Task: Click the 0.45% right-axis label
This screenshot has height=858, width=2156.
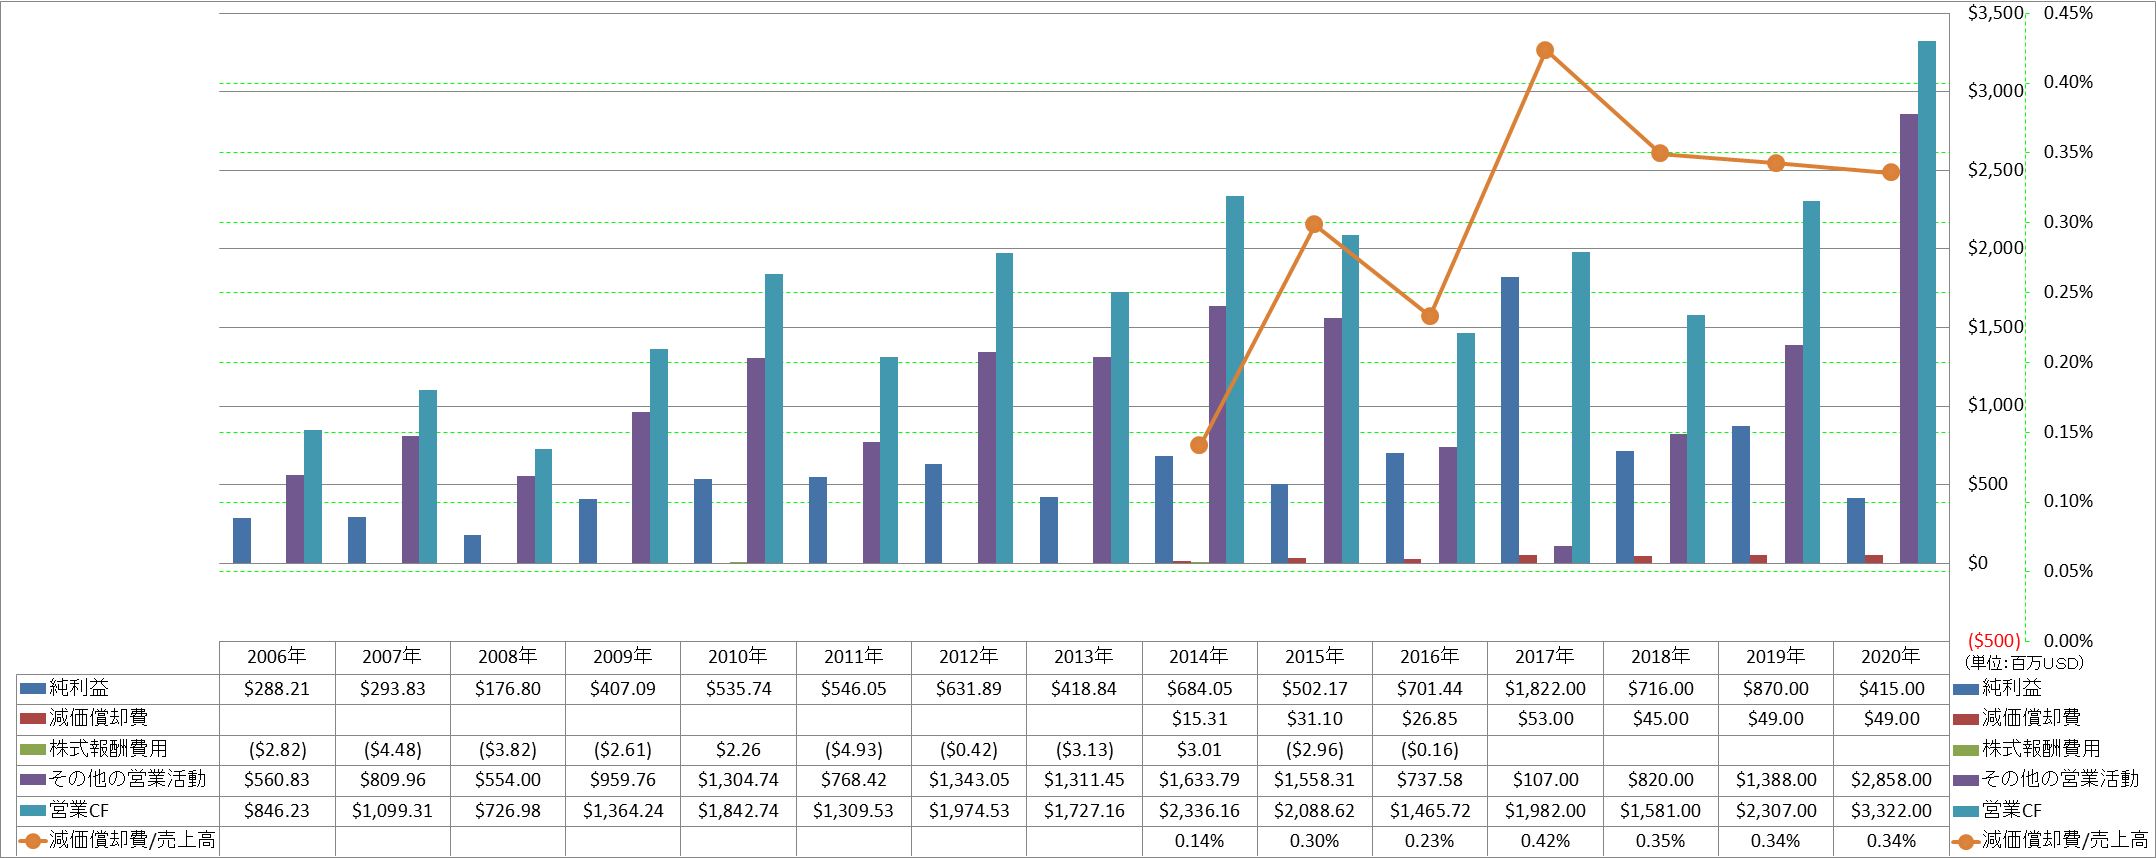Action: tap(2068, 13)
